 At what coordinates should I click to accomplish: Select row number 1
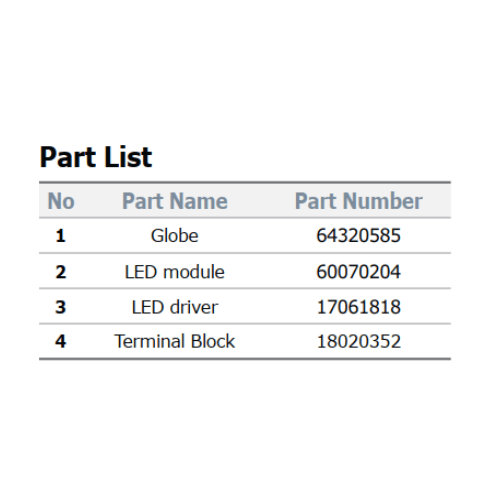(60, 236)
